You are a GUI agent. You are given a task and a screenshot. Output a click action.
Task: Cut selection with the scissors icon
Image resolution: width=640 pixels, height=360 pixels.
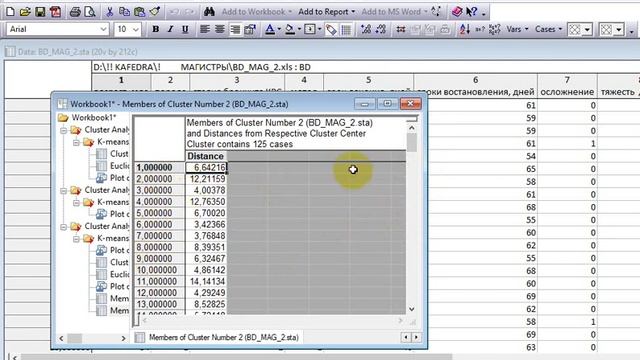pos(109,12)
